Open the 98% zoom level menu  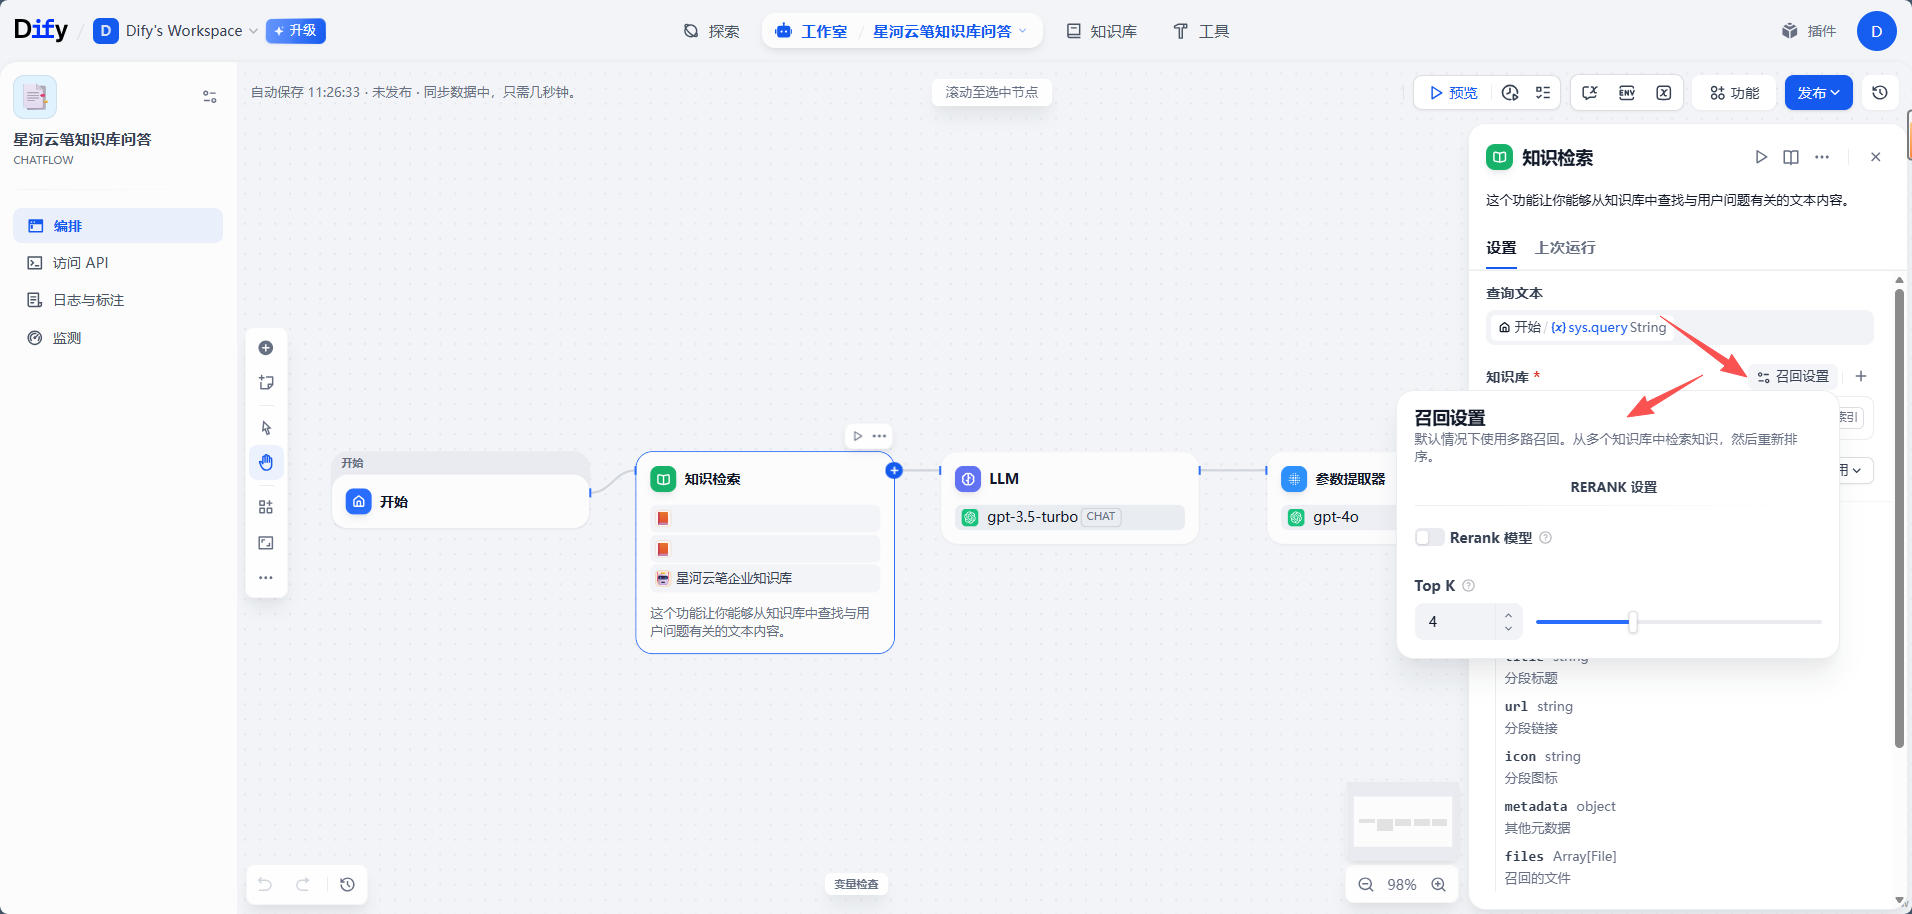point(1402,885)
